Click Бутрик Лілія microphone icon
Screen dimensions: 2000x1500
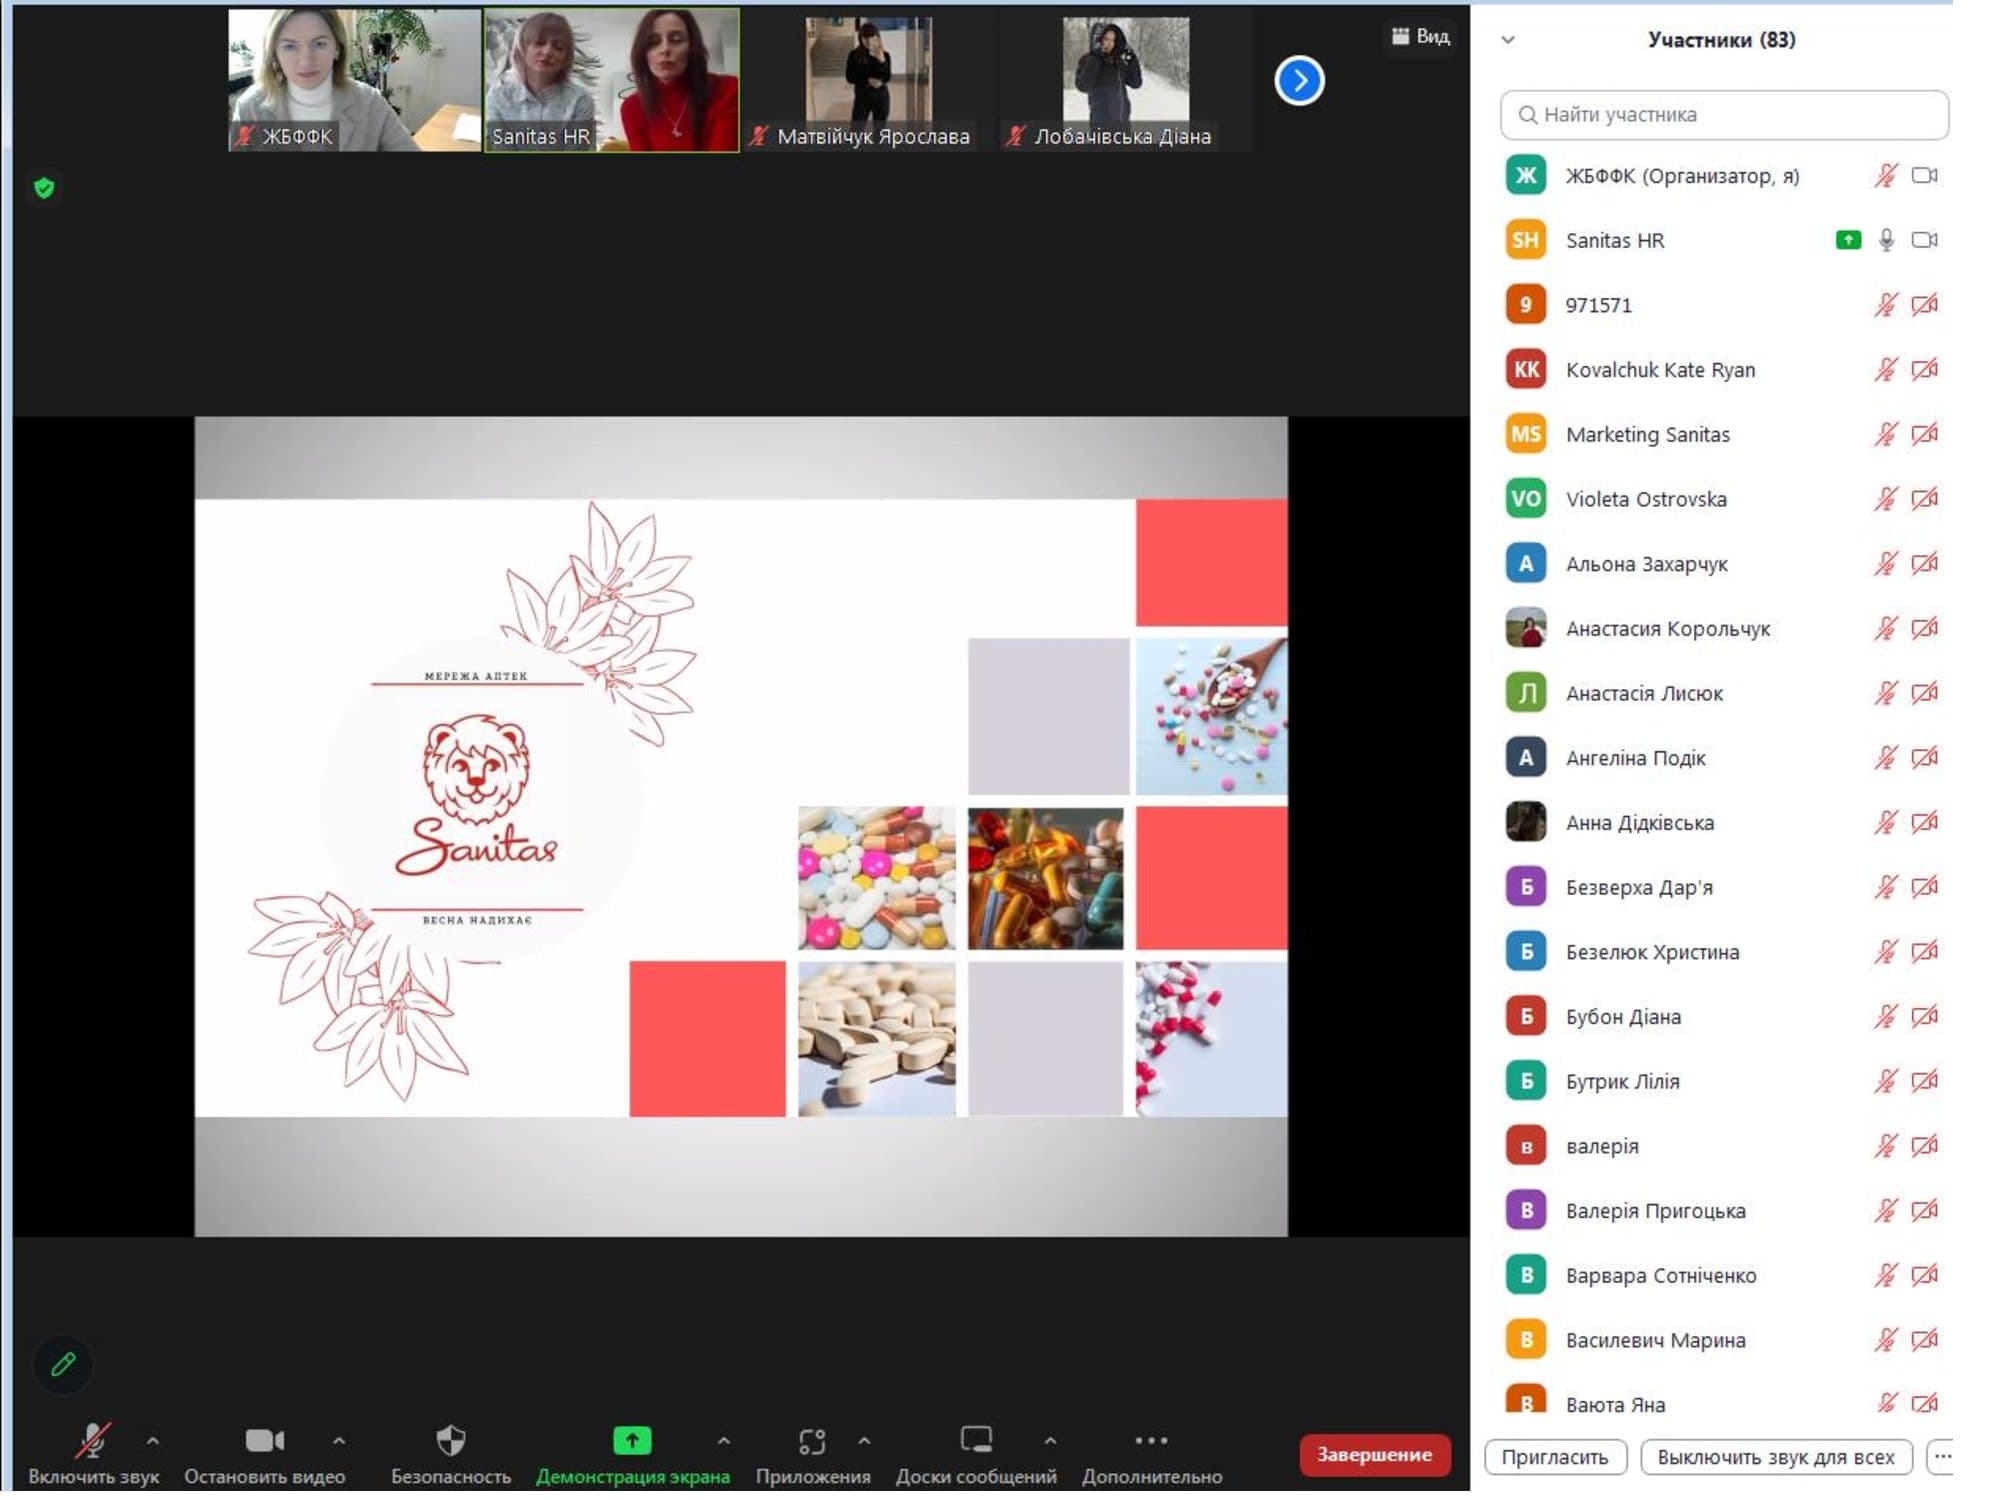pos(1886,1081)
